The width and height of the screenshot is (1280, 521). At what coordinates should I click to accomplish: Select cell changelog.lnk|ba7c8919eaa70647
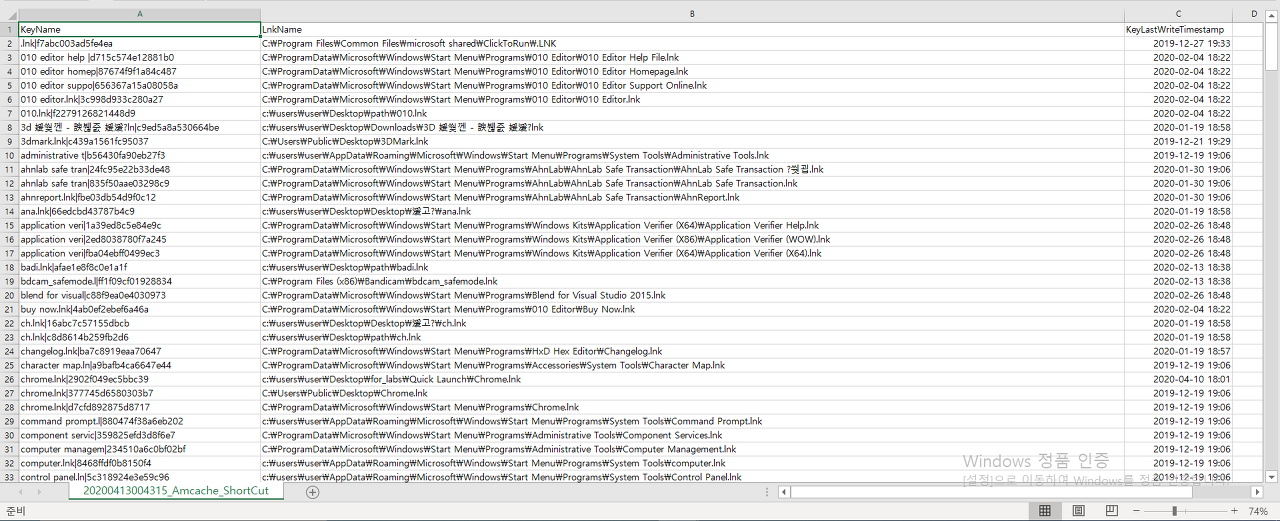[139, 352]
